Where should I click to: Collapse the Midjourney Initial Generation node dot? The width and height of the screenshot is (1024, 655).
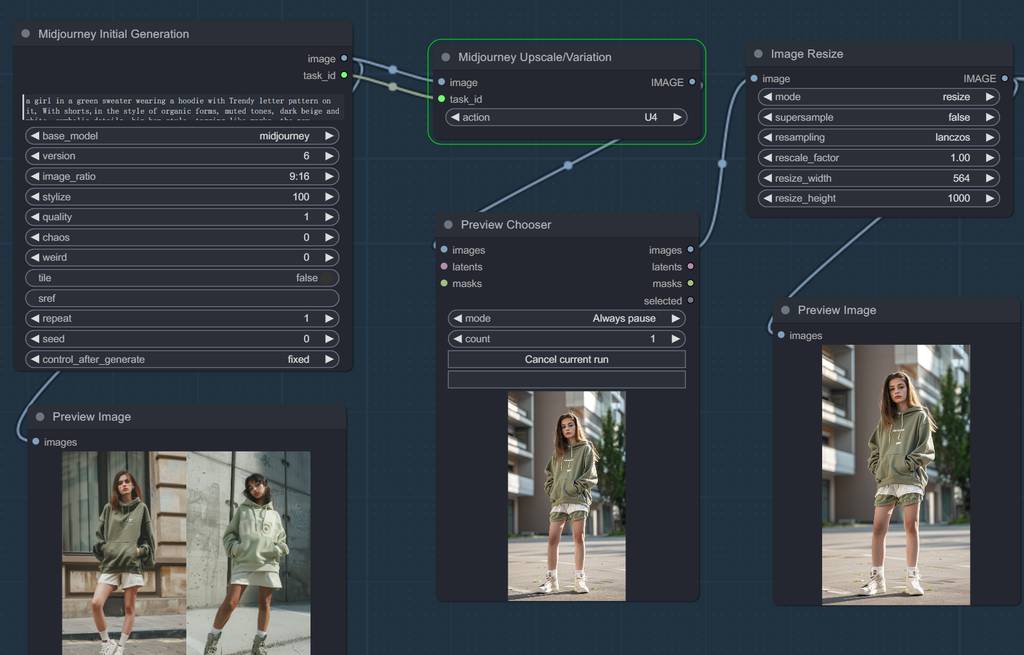(26, 34)
